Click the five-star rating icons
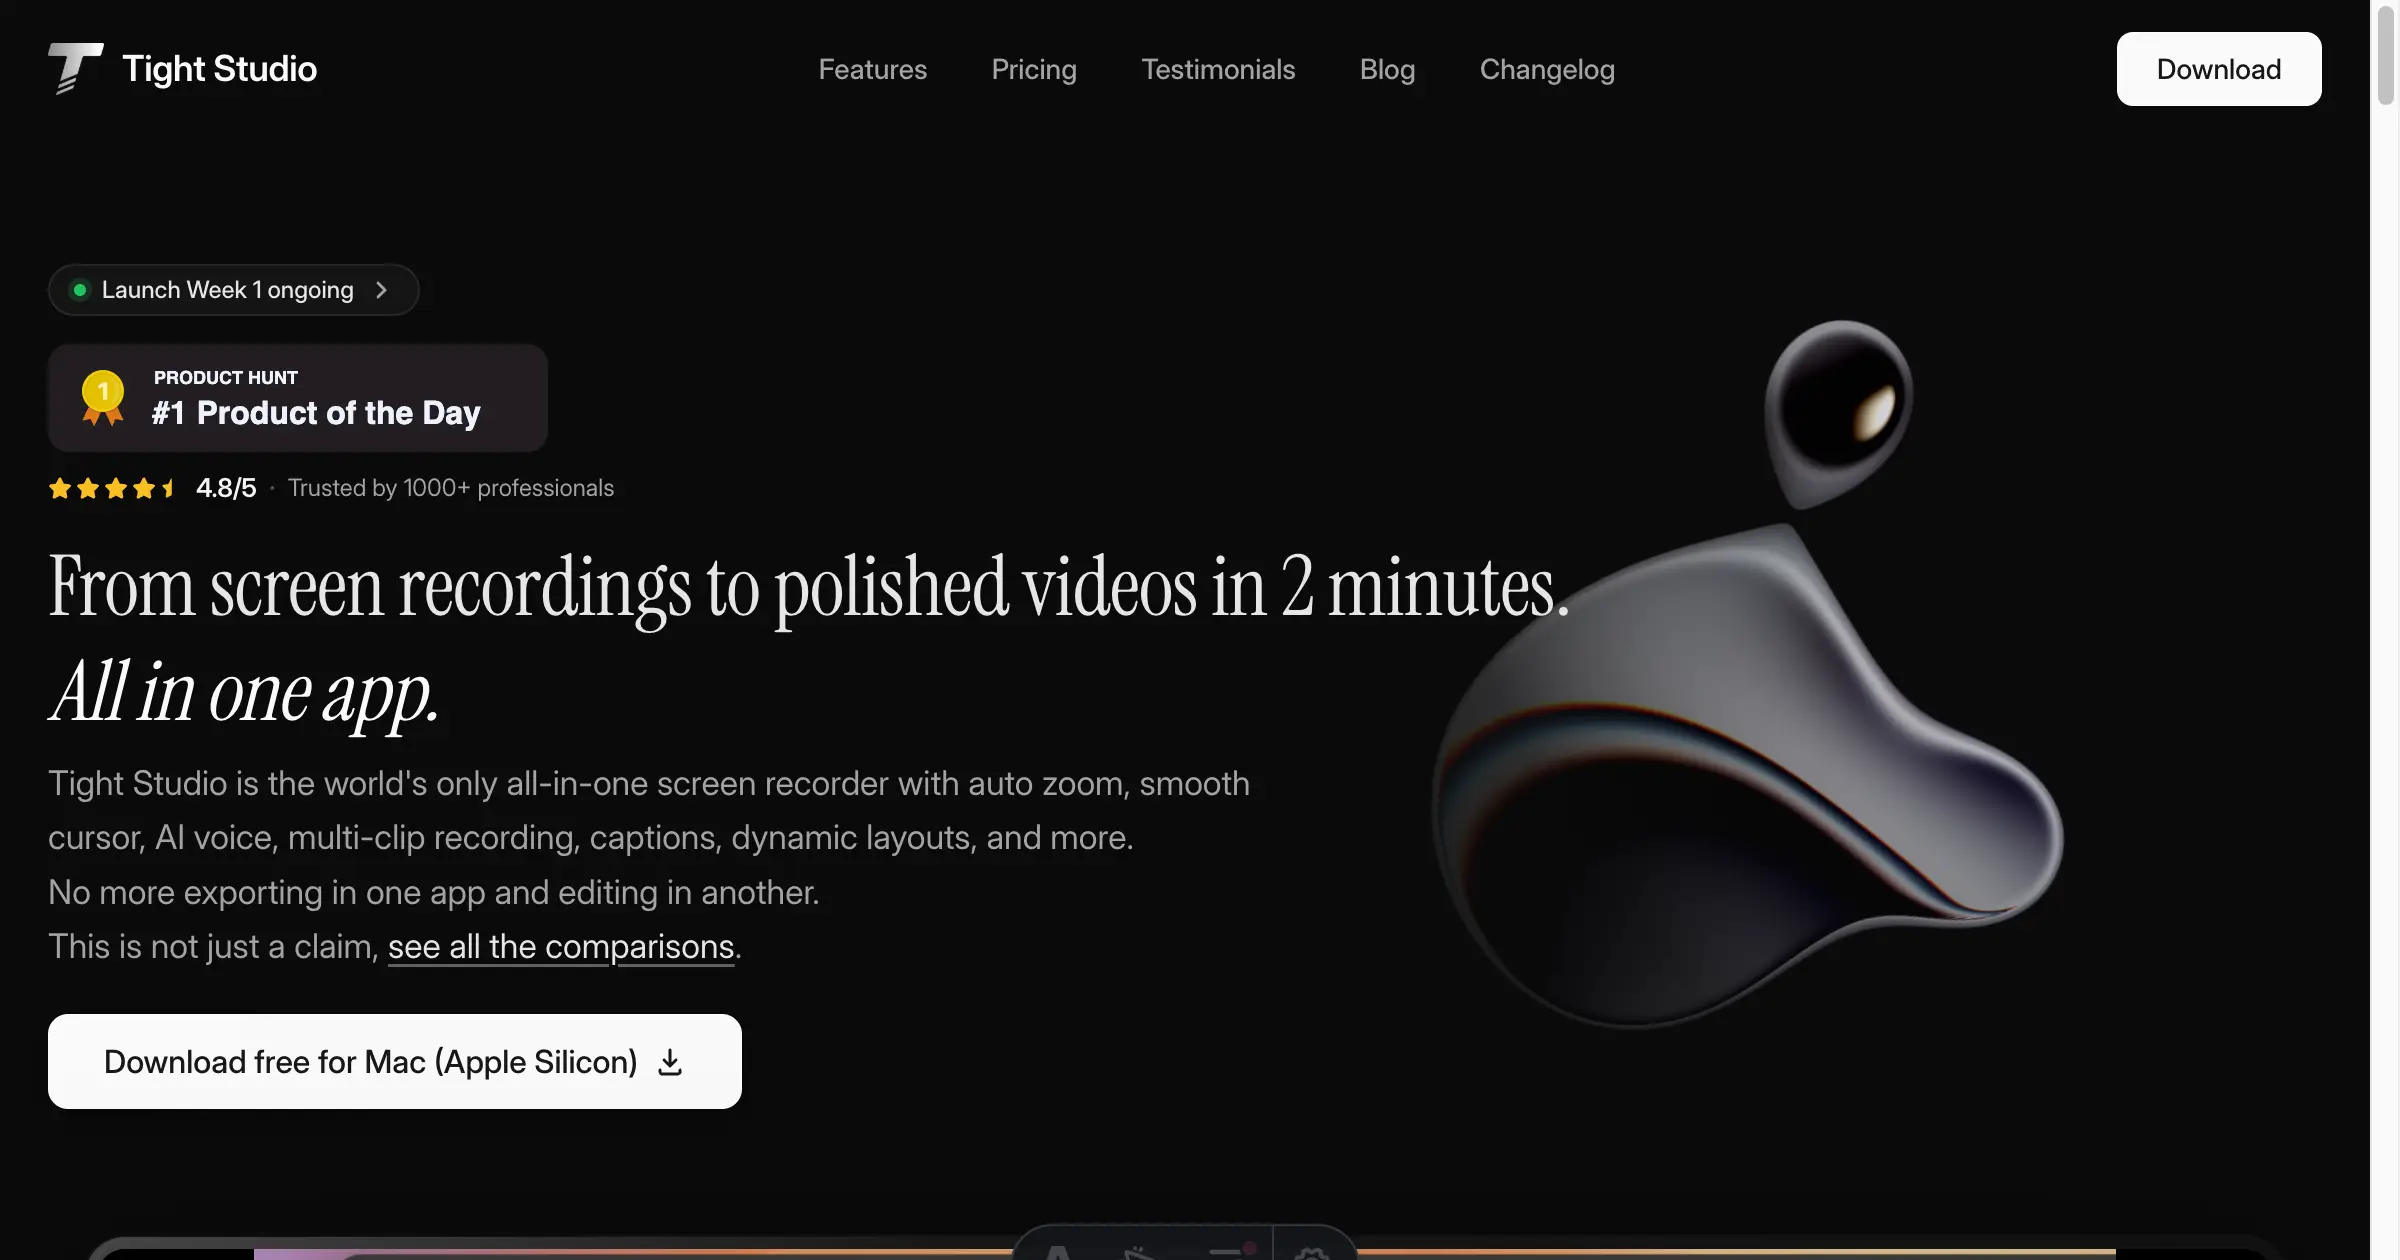2400x1260 pixels. coord(112,488)
